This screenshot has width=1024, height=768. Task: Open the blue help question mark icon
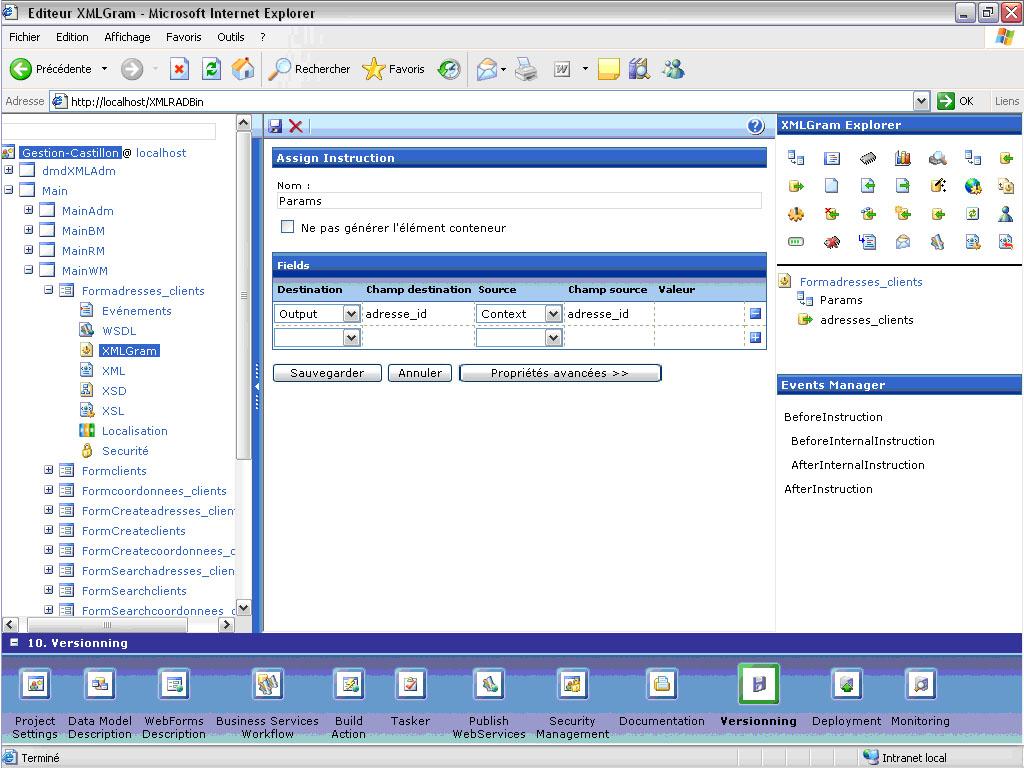(x=756, y=126)
